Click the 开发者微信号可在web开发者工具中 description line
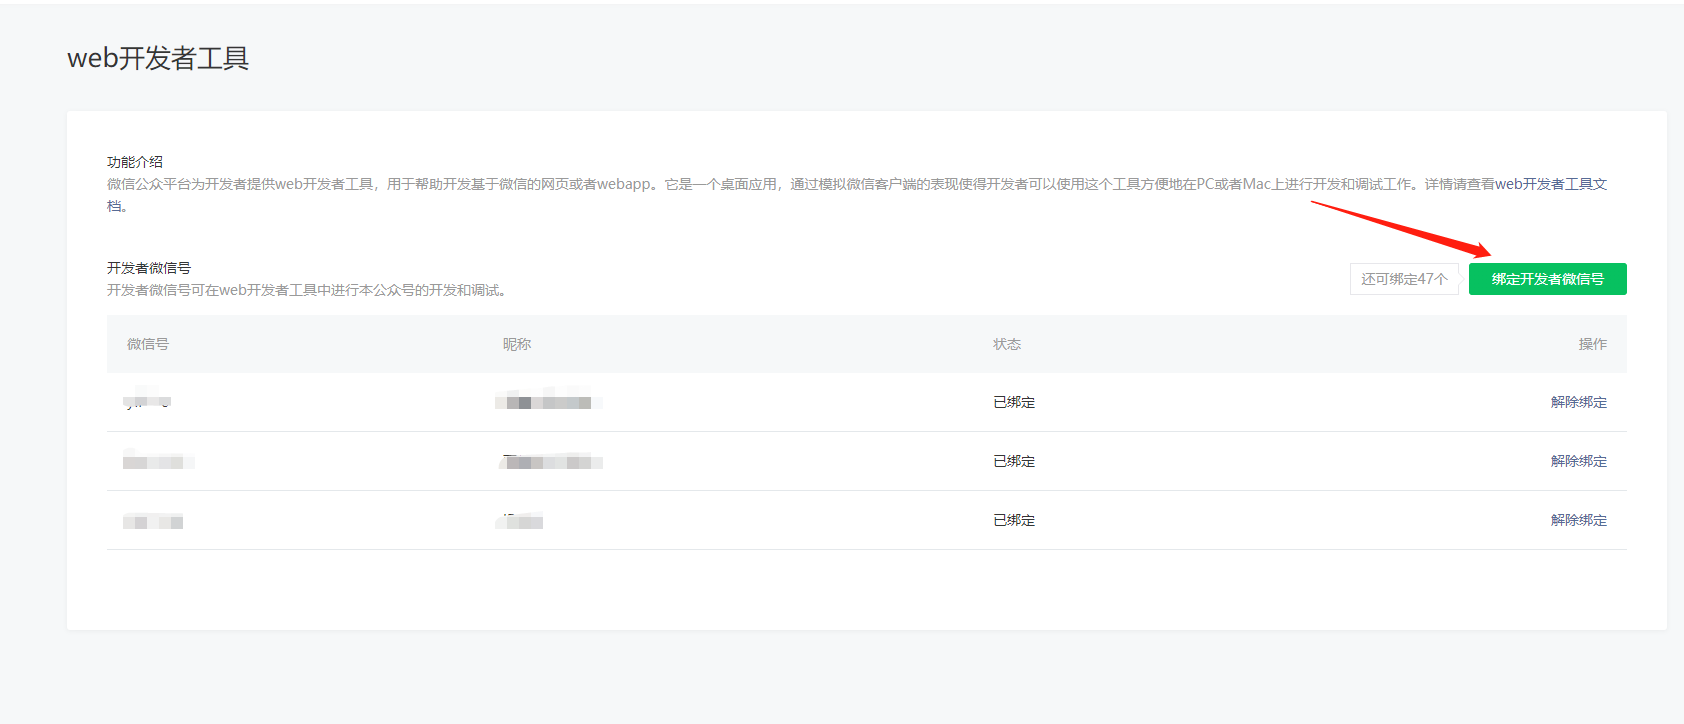The image size is (1684, 724). point(307,290)
